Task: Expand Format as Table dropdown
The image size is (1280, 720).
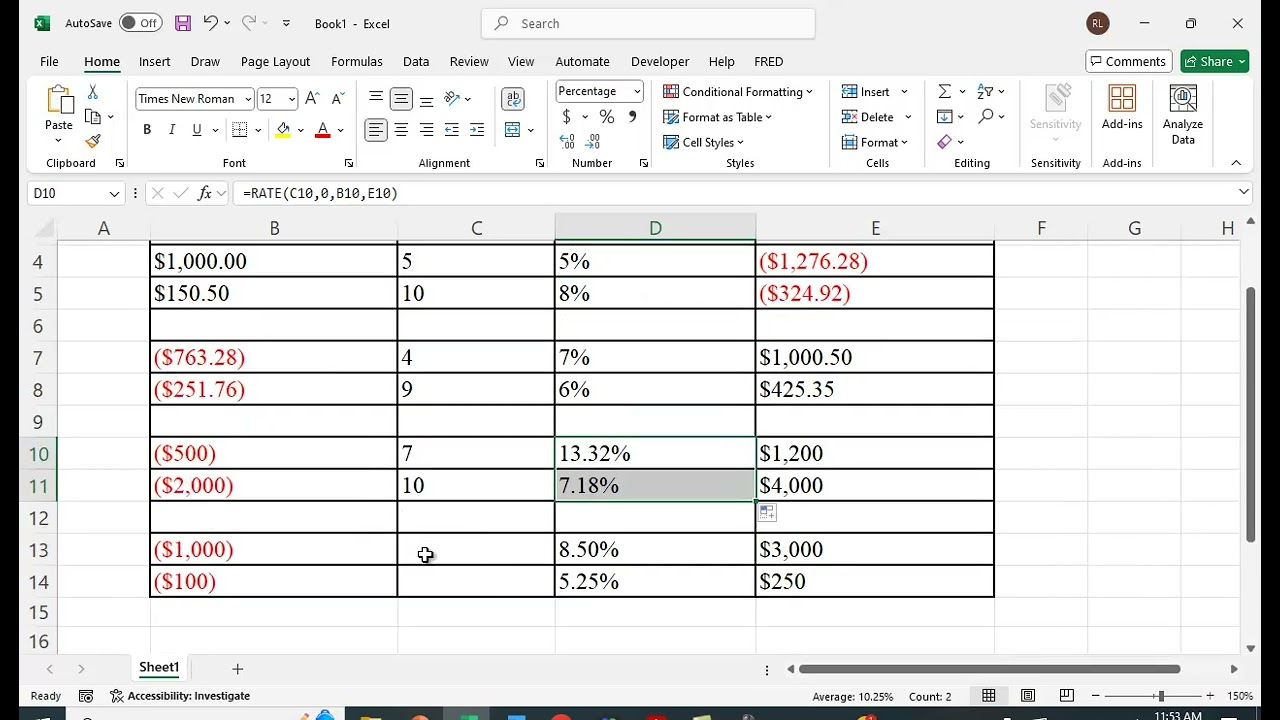Action: pyautogui.click(x=768, y=118)
